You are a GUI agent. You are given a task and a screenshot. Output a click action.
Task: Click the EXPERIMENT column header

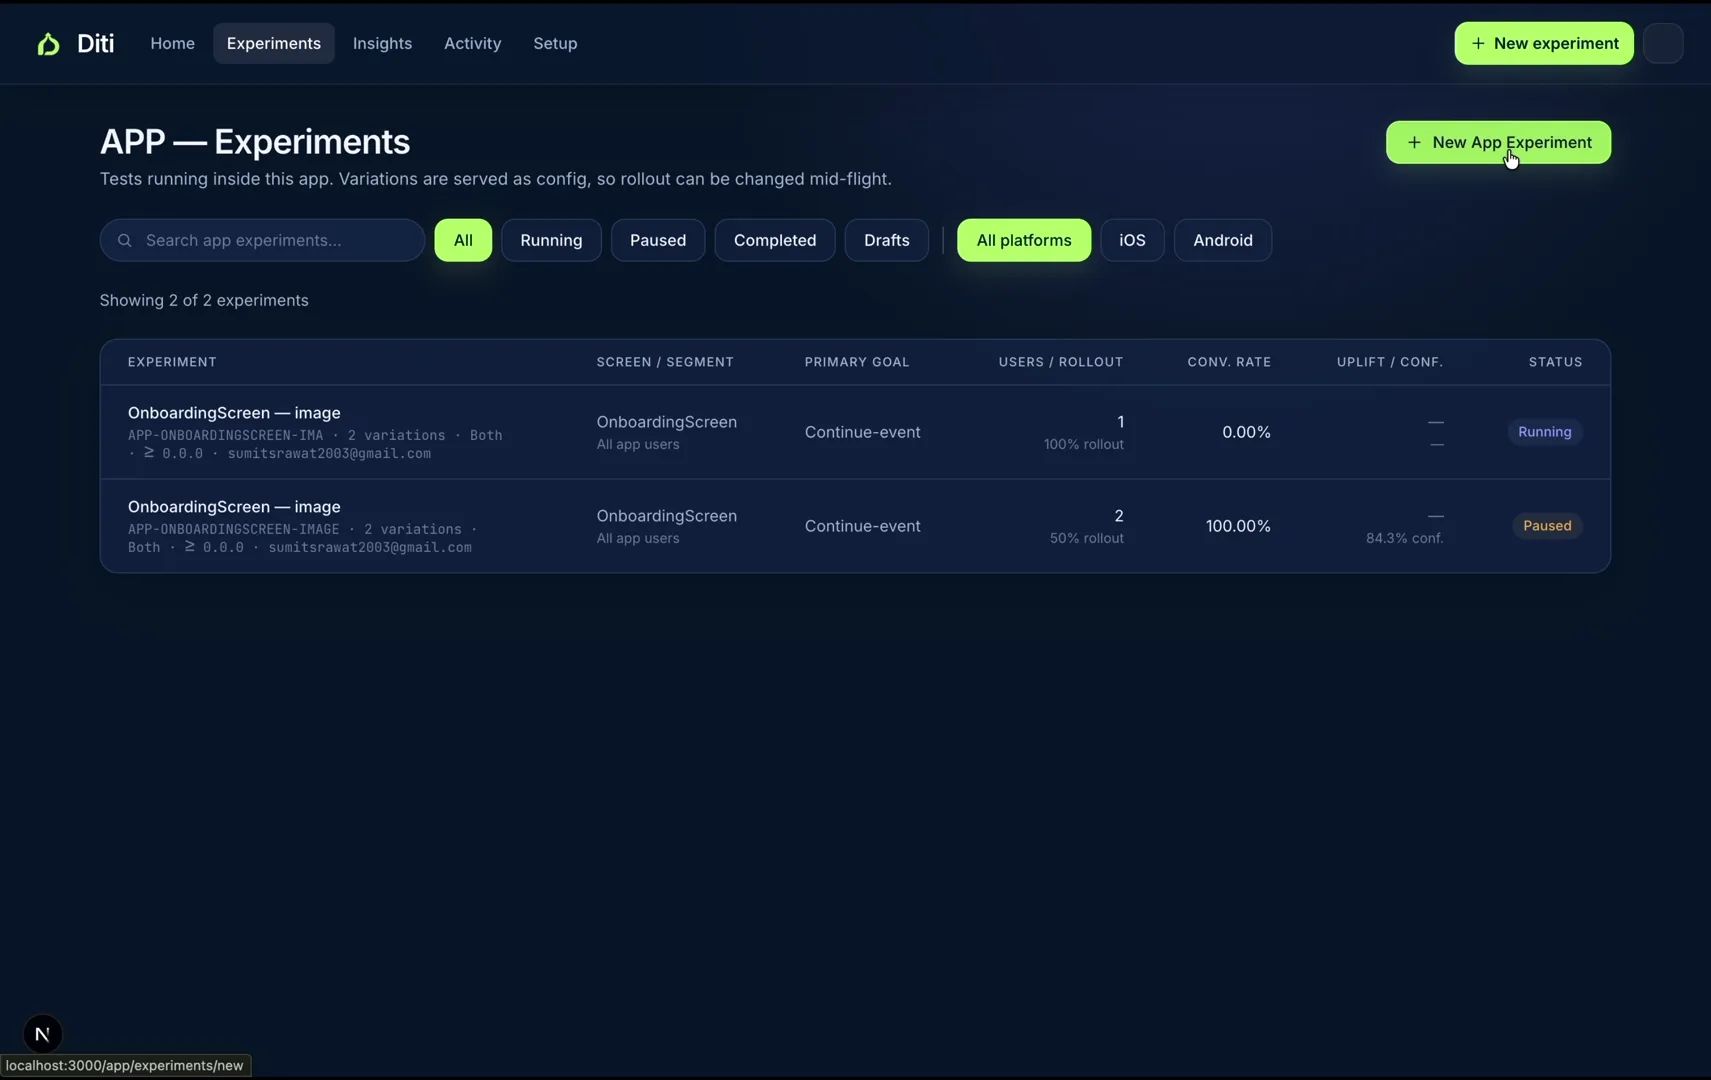[x=172, y=362]
